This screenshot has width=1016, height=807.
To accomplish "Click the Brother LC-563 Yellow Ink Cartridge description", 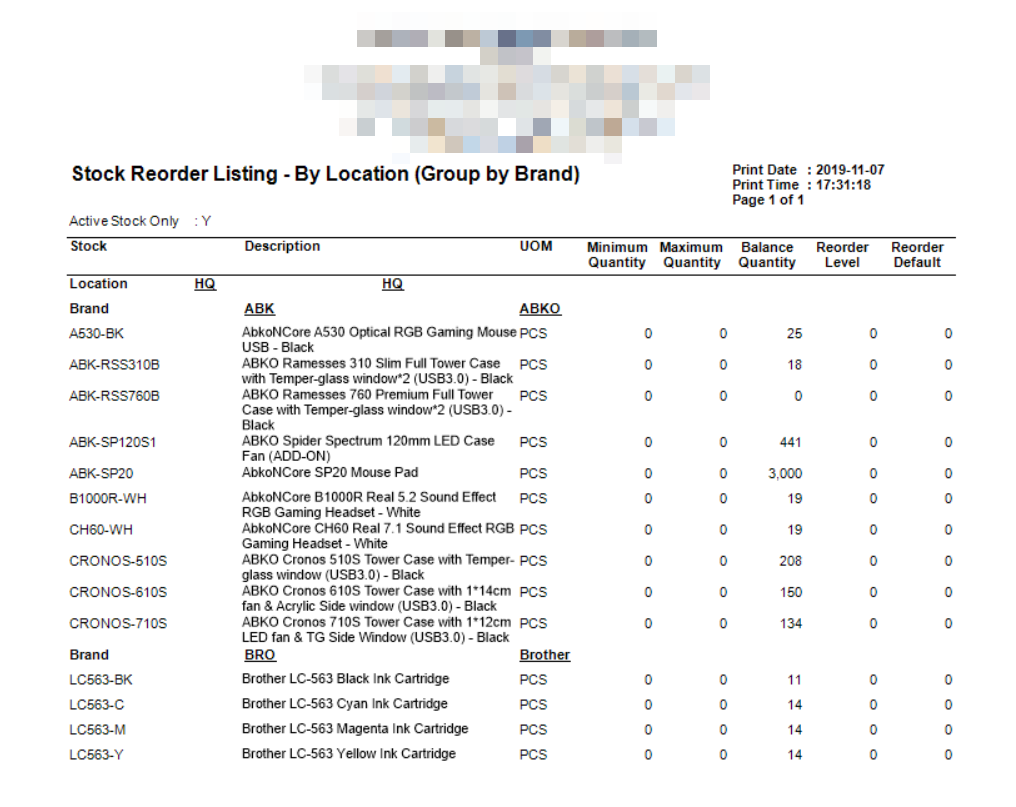I will (x=349, y=754).
